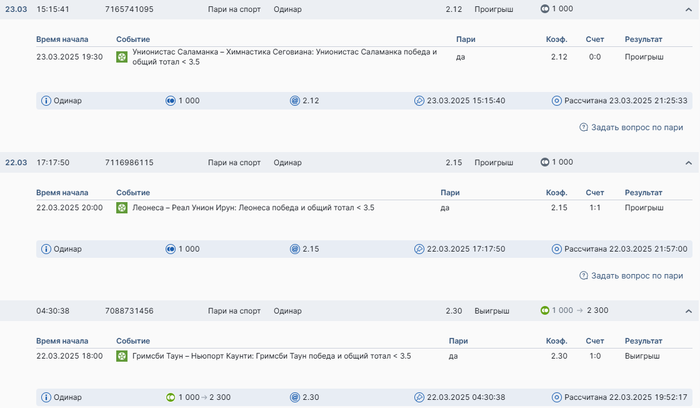Click football icon beside Унионистас Саламанка event
Viewport: 700px width, 408px height.
point(122,56)
